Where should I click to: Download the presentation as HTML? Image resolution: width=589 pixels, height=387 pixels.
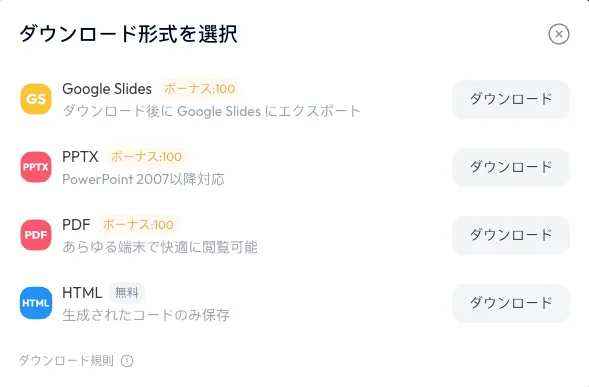(511, 303)
